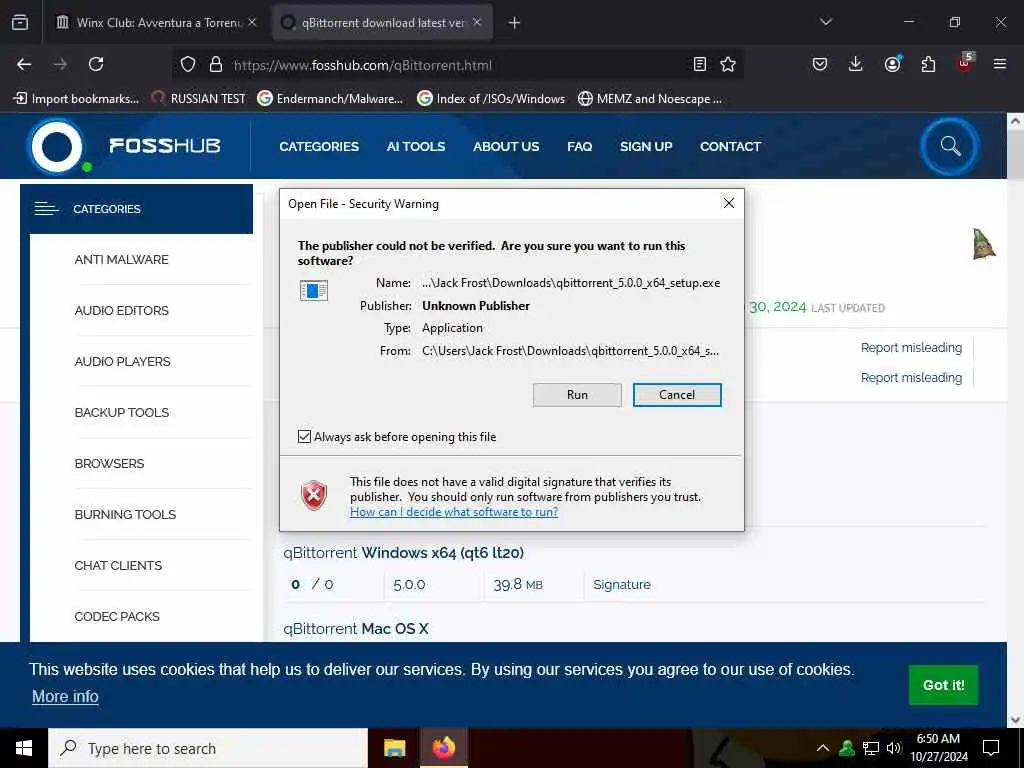This screenshot has height=768, width=1024.
Task: Click the Firefox back arrow
Action: (x=24, y=64)
